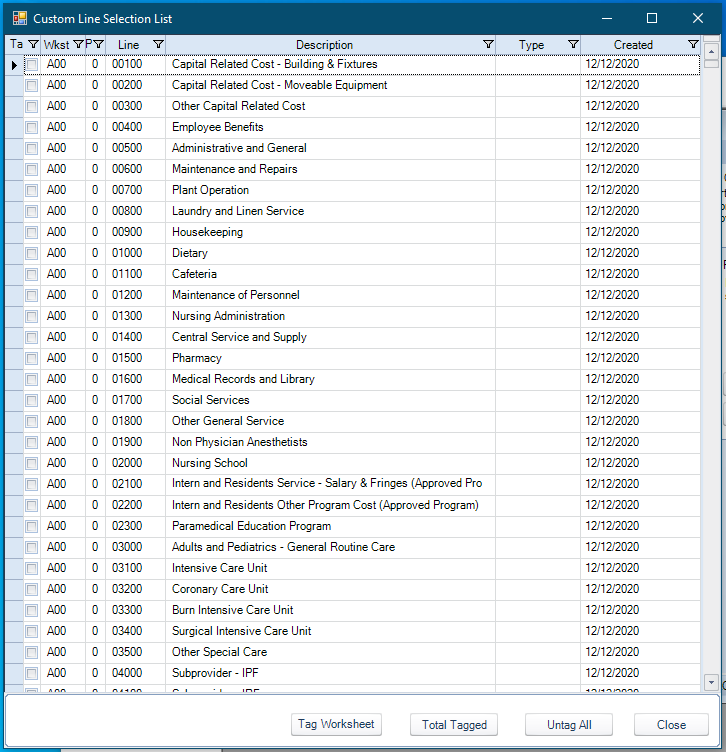Screen dimensions: 726x752
Task: Open the Created column filter
Action: click(x=693, y=45)
